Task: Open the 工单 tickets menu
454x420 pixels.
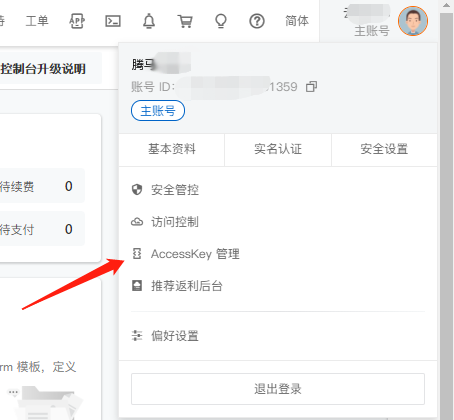Action: [37, 21]
